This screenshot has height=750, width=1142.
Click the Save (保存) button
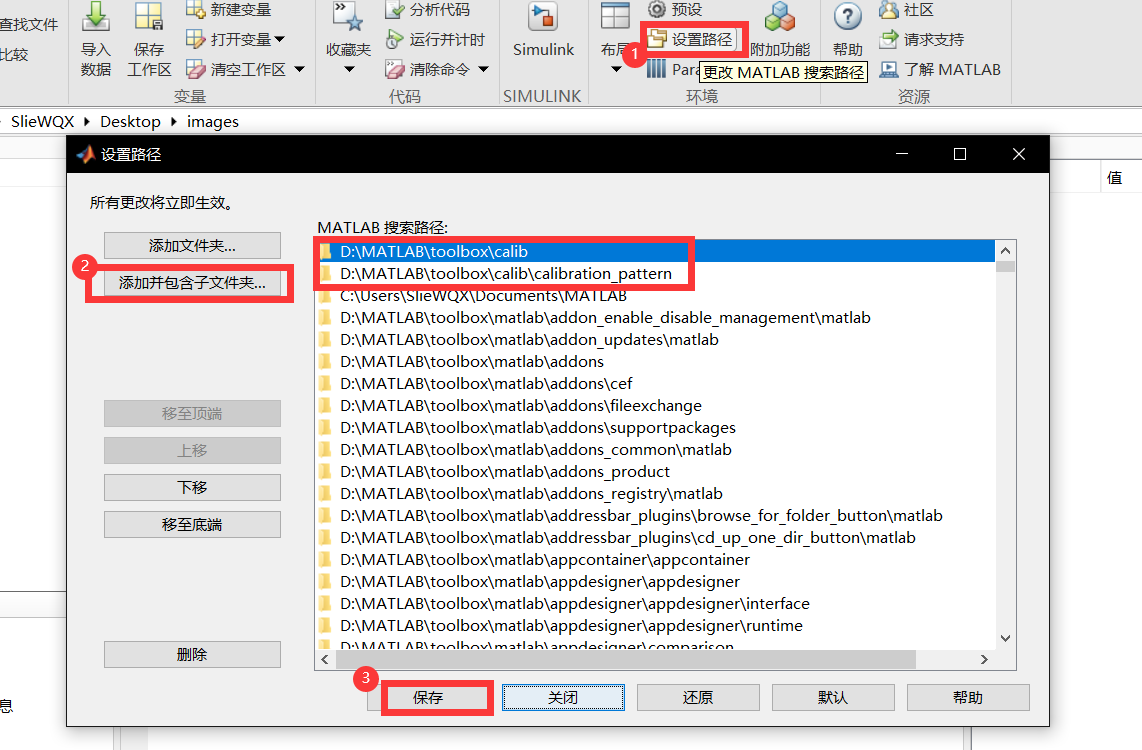coord(428,698)
